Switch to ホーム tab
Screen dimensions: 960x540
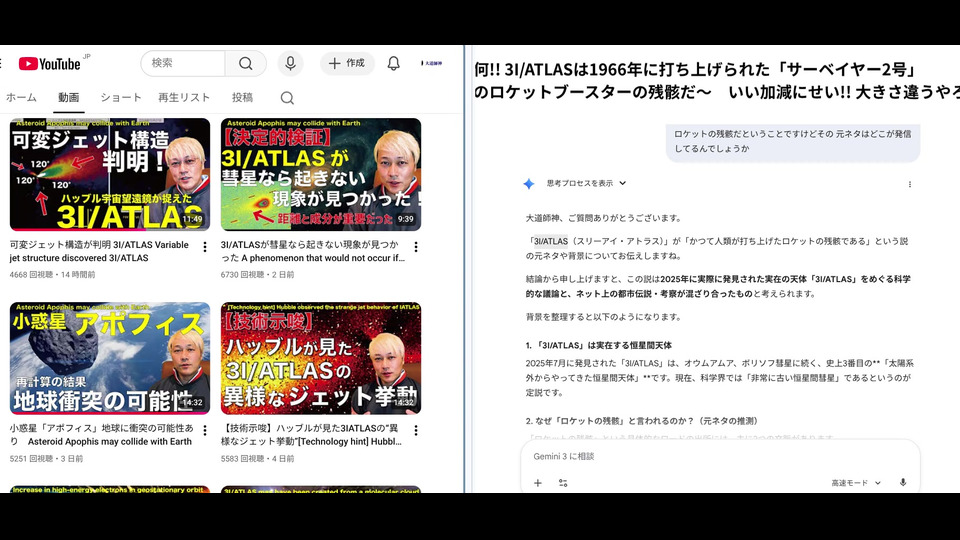(x=21, y=97)
